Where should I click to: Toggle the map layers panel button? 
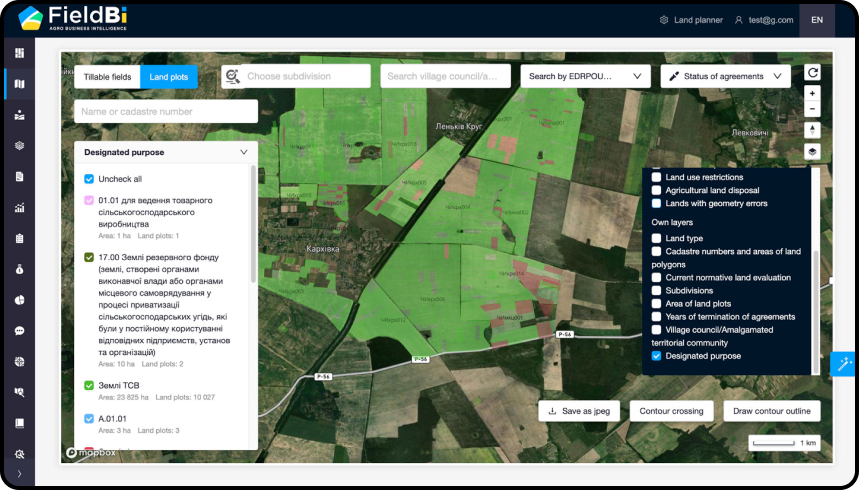(x=812, y=152)
